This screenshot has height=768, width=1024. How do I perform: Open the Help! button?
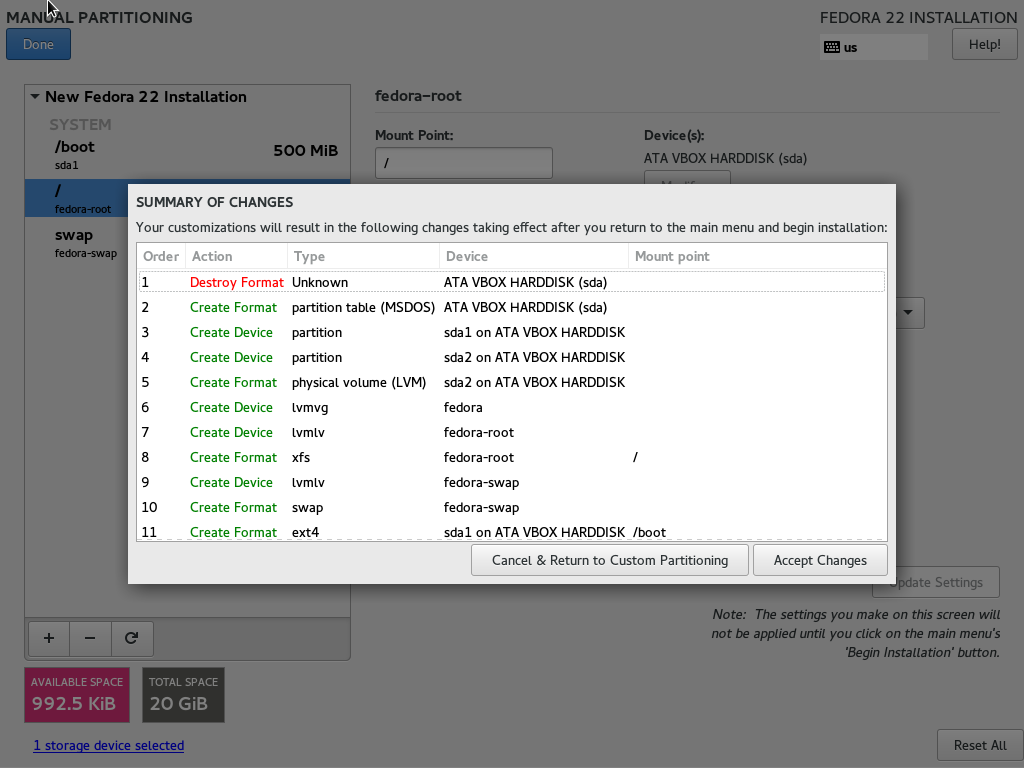tap(984, 44)
